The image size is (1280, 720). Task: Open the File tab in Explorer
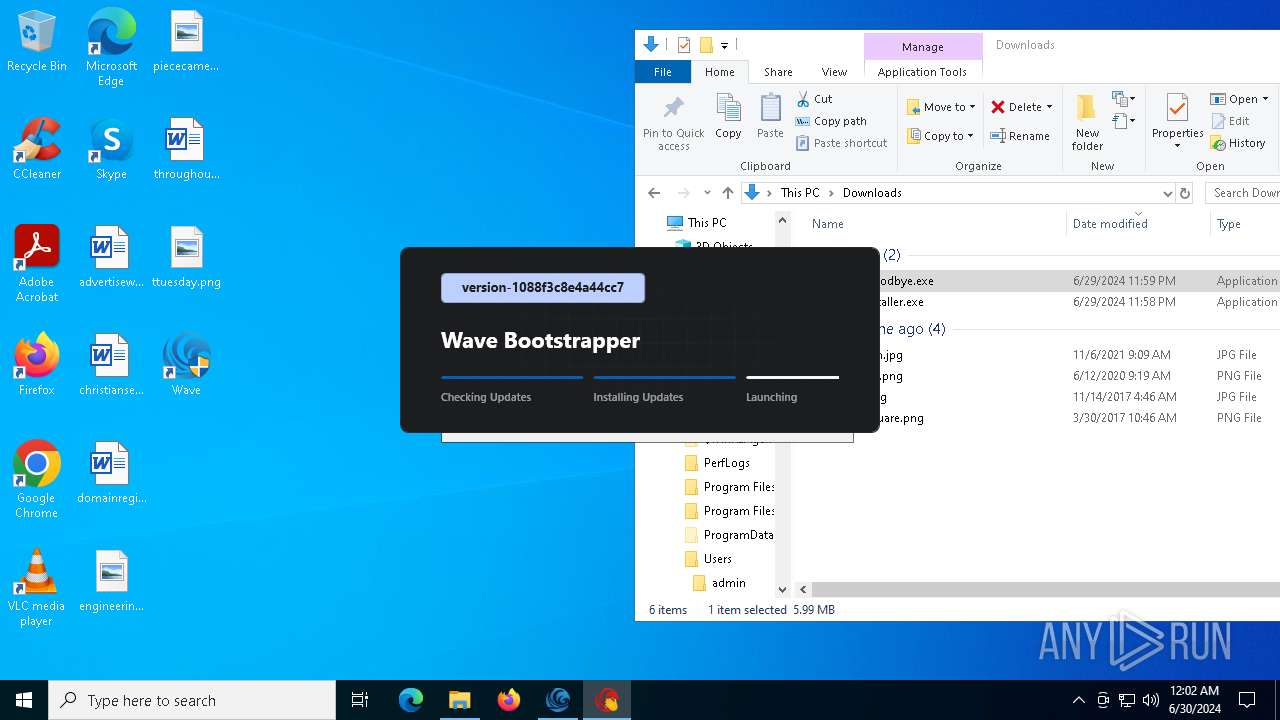[x=662, y=72]
